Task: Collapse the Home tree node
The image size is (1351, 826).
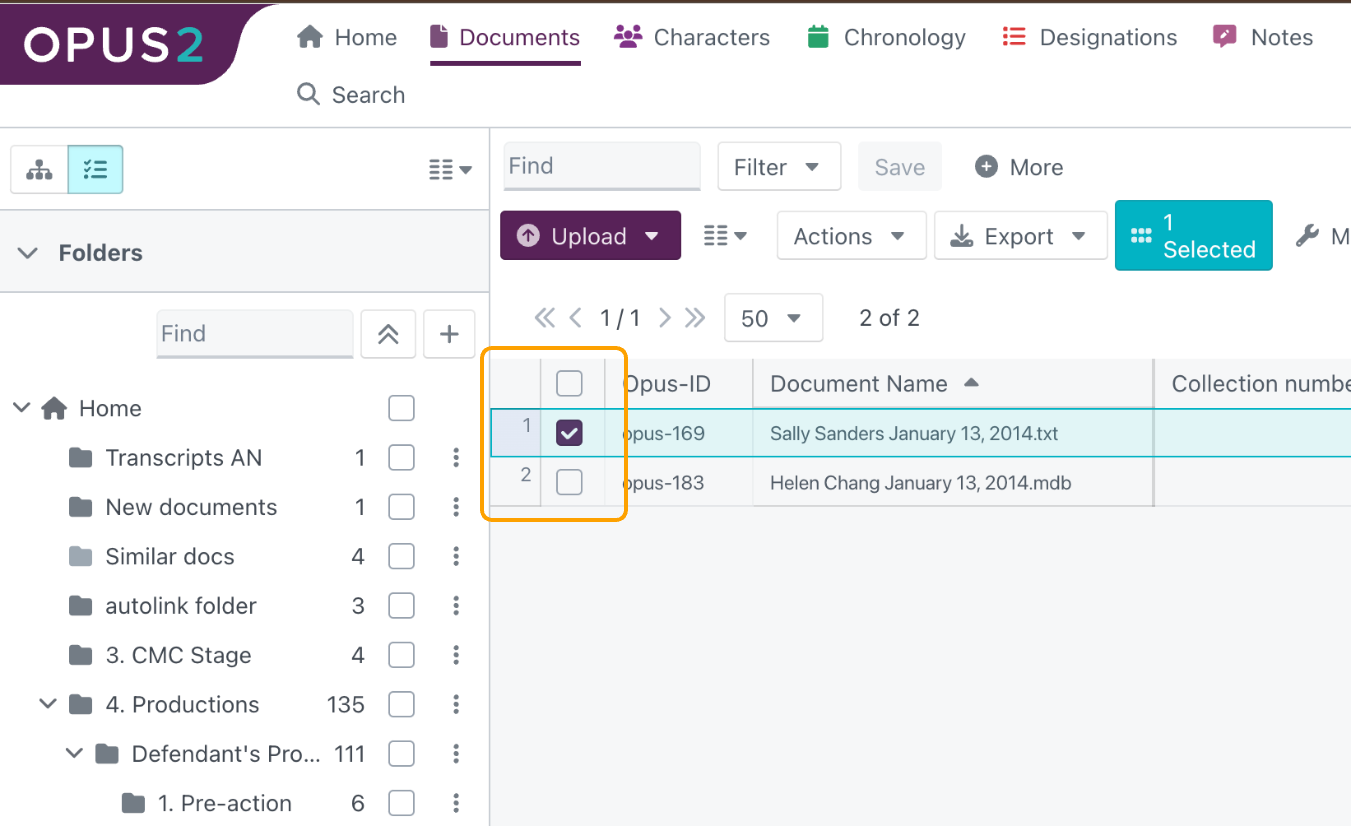Action: tap(21, 408)
